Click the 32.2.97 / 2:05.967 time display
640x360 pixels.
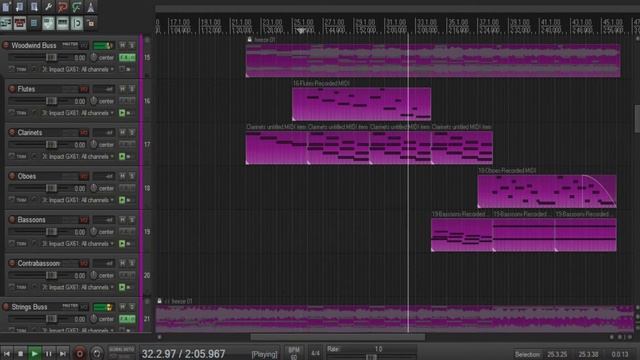[183, 353]
